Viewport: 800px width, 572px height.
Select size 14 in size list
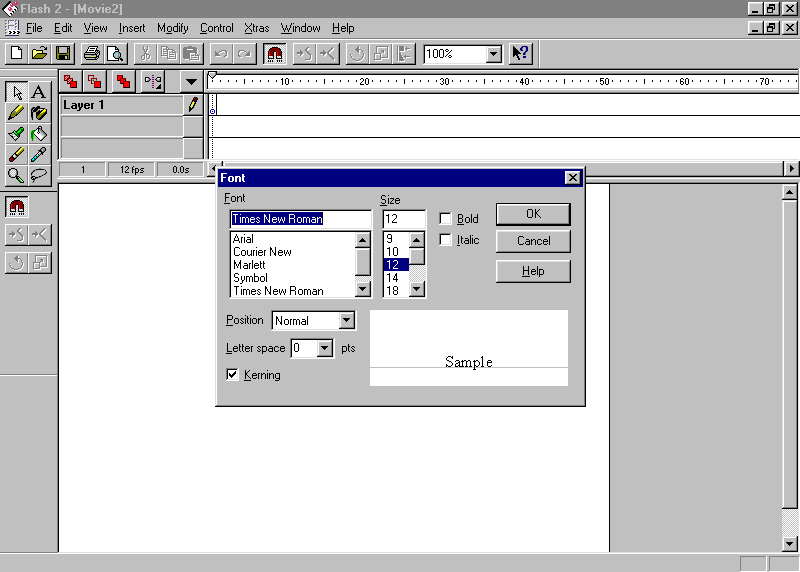[396, 278]
